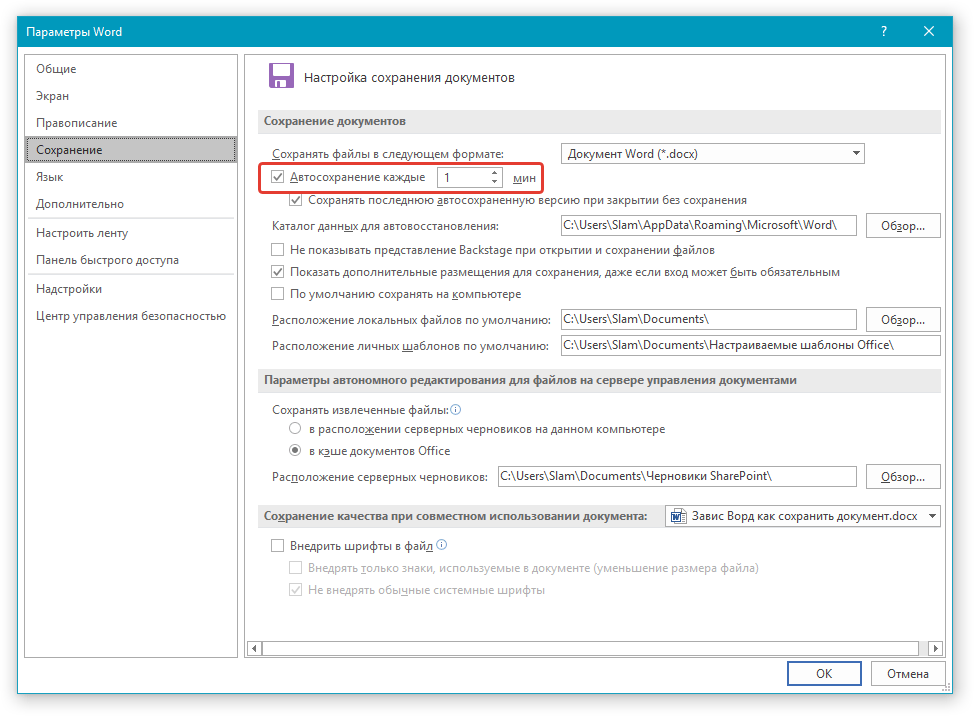Click the personal templates path field
Viewport: 974px width, 716px height.
coord(750,345)
